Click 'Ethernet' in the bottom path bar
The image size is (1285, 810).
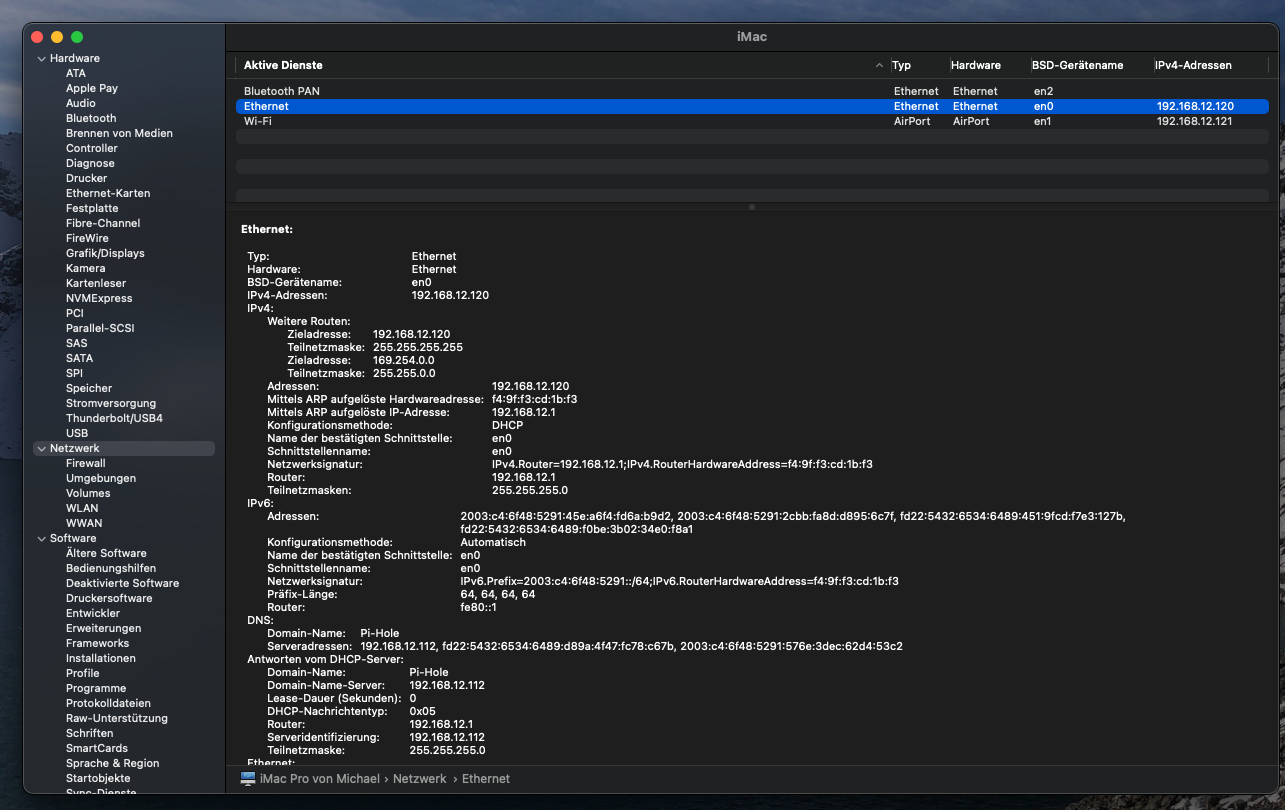(486, 778)
